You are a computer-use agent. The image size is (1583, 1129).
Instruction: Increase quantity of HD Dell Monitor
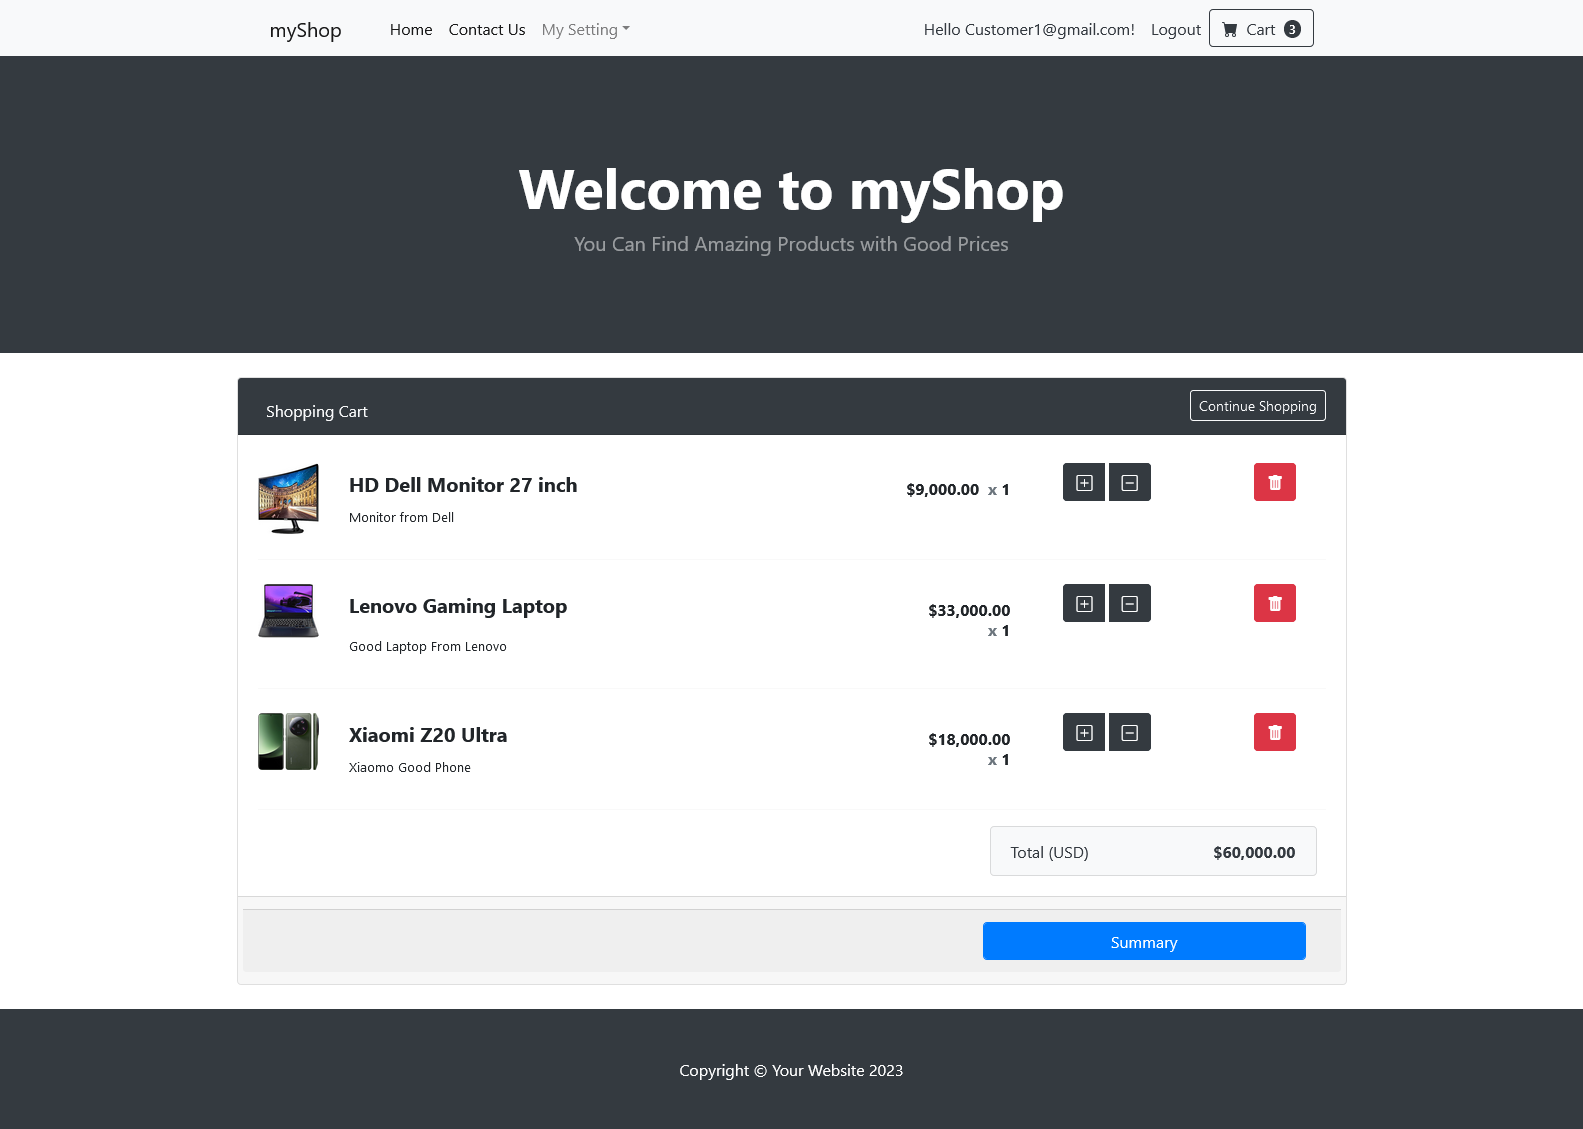(x=1083, y=483)
